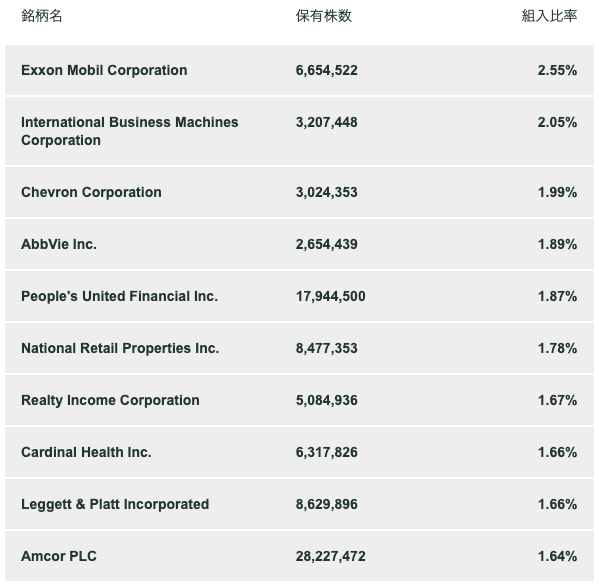Click the 保有株数 column header
Viewport: 599px width, 585px height.
click(324, 16)
